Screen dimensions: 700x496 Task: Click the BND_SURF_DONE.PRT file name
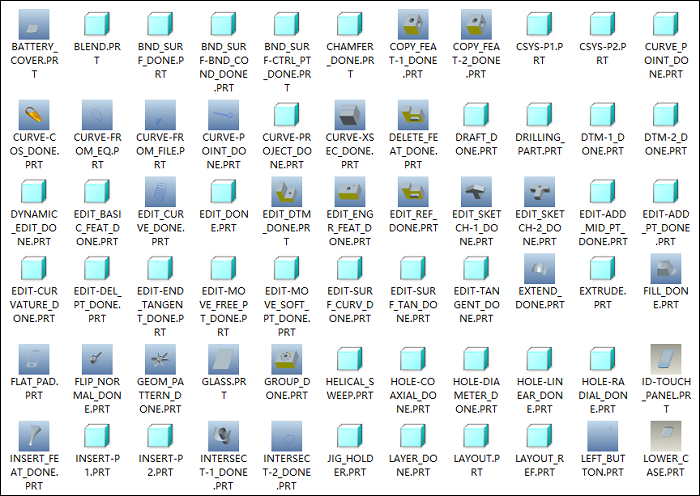[x=160, y=60]
